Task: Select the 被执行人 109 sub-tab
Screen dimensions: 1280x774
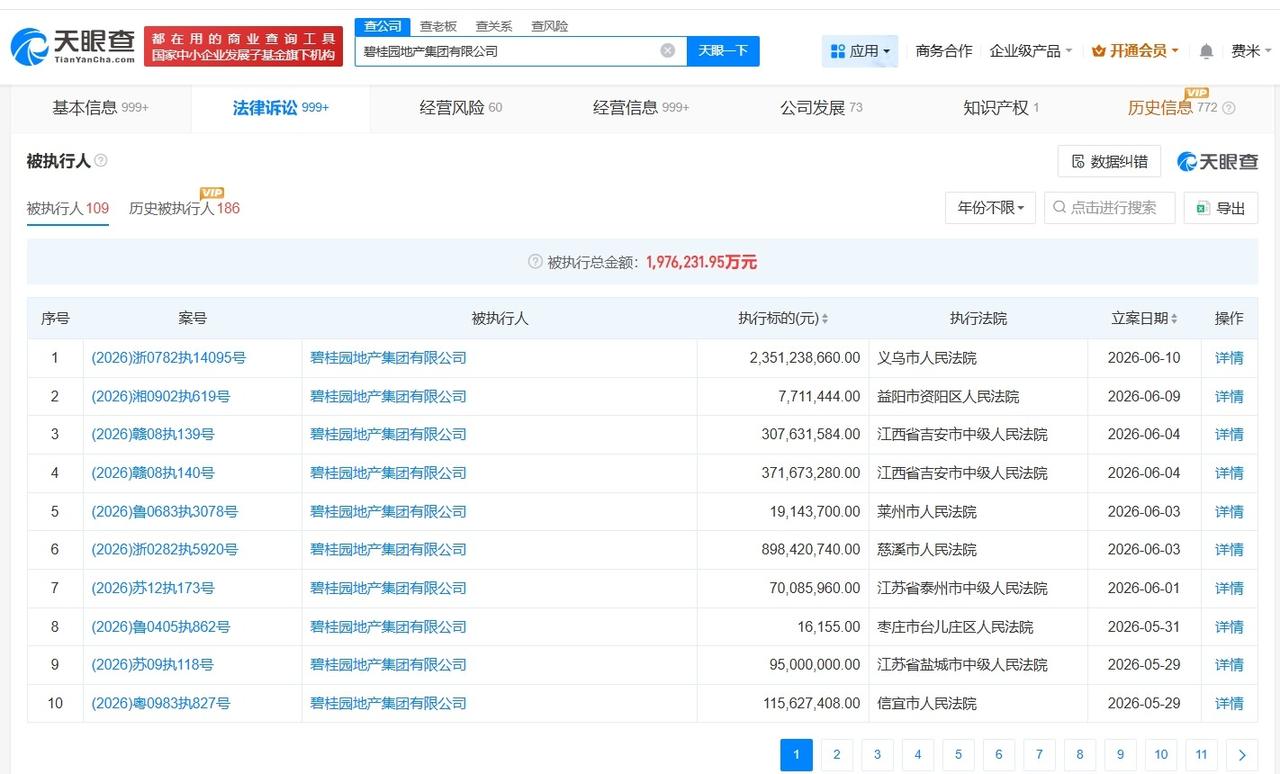Action: tap(67, 208)
